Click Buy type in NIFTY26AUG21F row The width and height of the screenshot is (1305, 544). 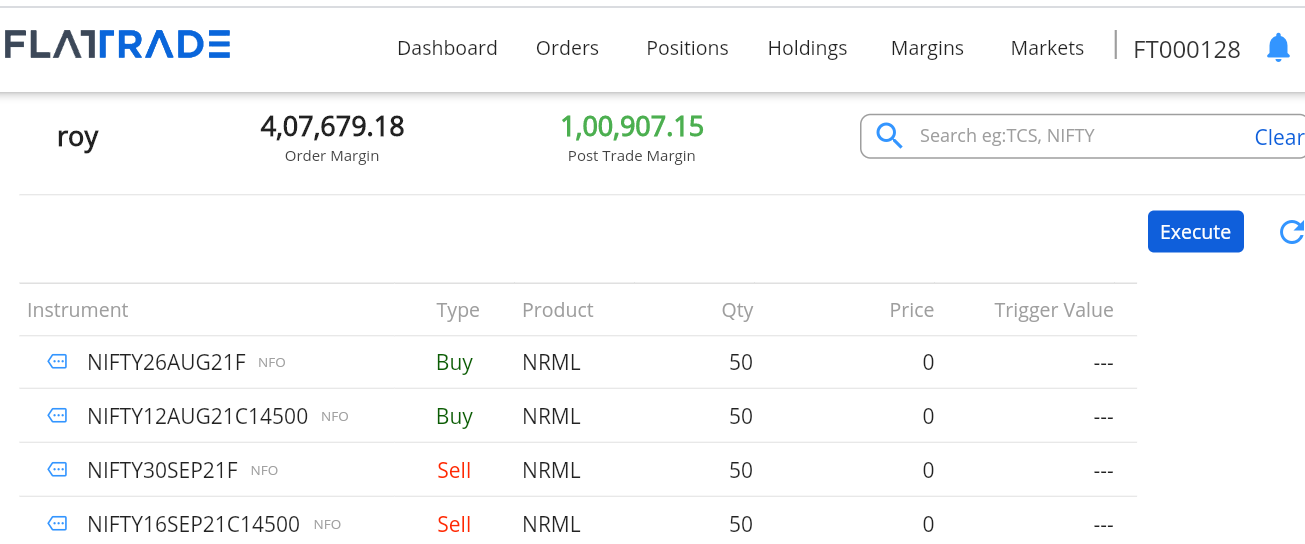coord(454,363)
